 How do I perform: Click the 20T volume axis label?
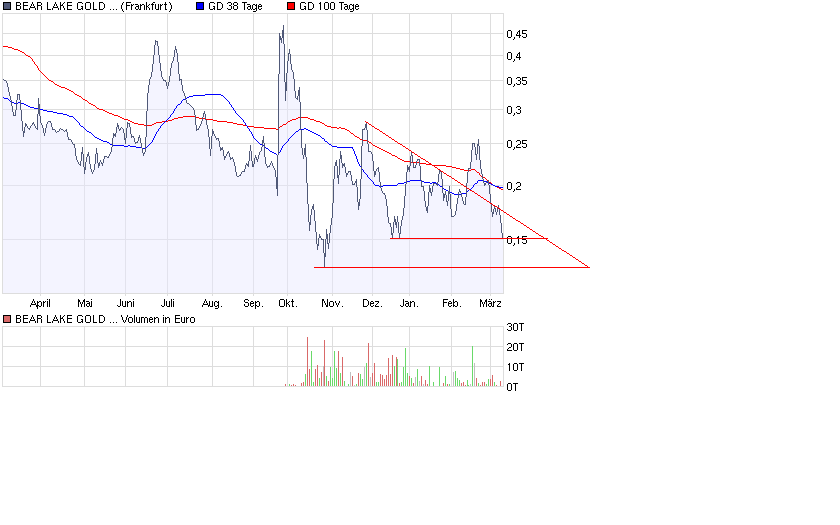[515, 348]
